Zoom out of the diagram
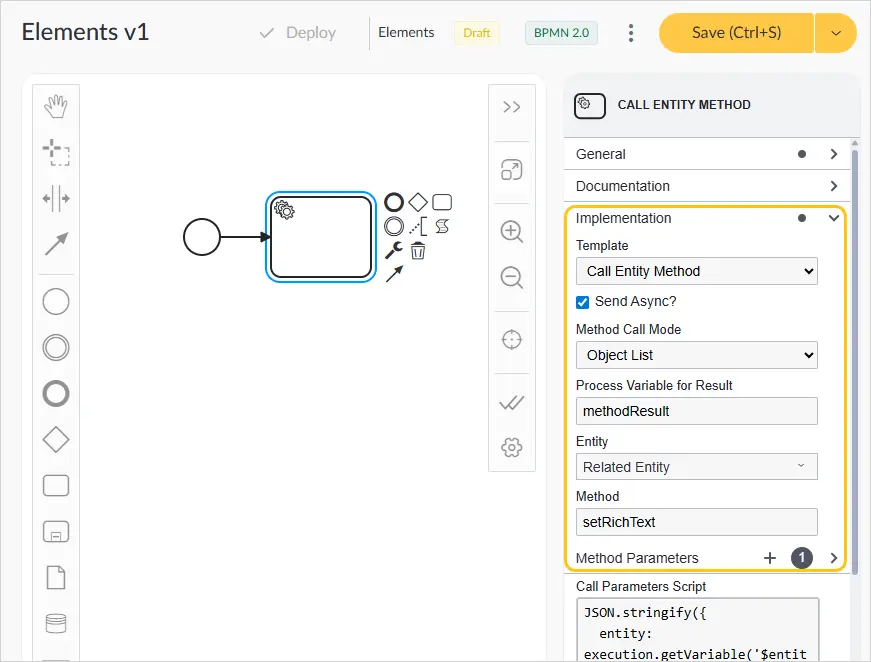871x662 pixels. click(512, 278)
